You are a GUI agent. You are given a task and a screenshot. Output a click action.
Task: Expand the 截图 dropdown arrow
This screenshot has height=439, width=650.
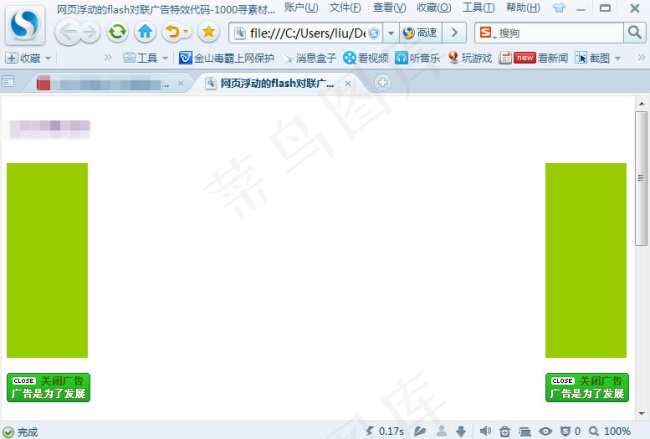point(618,58)
